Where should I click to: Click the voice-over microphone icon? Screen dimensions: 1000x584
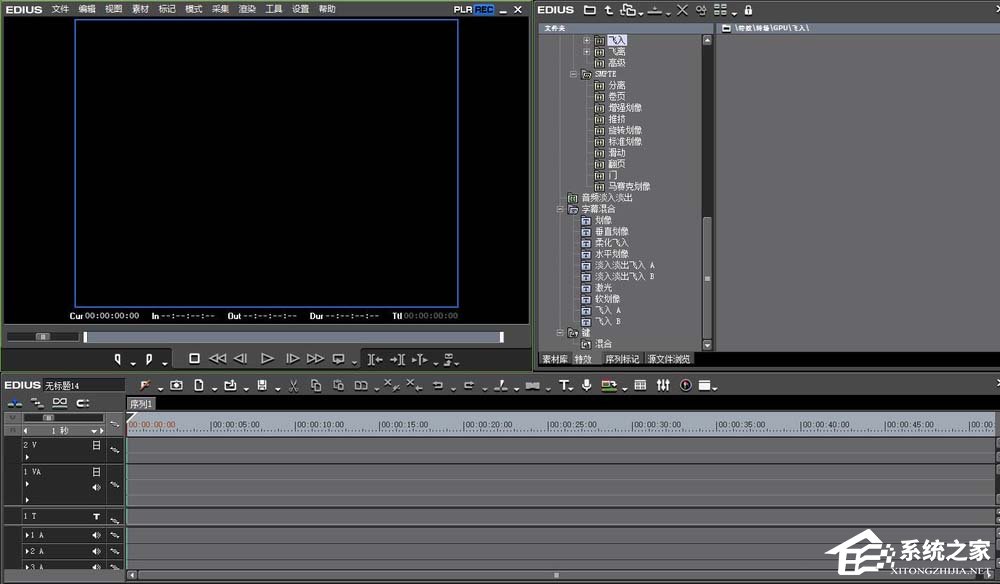click(587, 385)
